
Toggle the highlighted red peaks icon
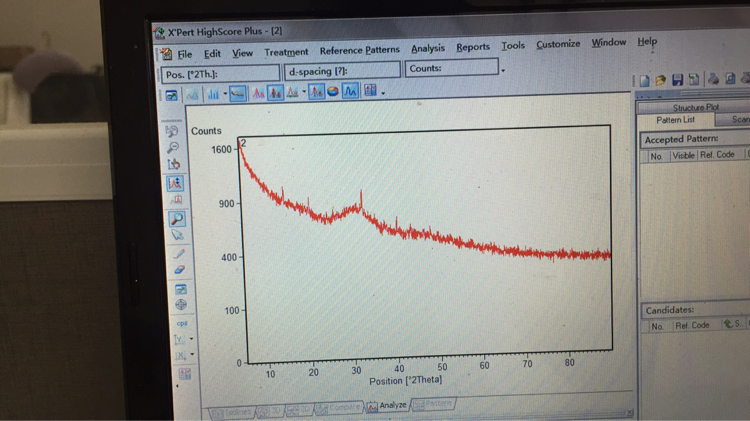point(276,92)
